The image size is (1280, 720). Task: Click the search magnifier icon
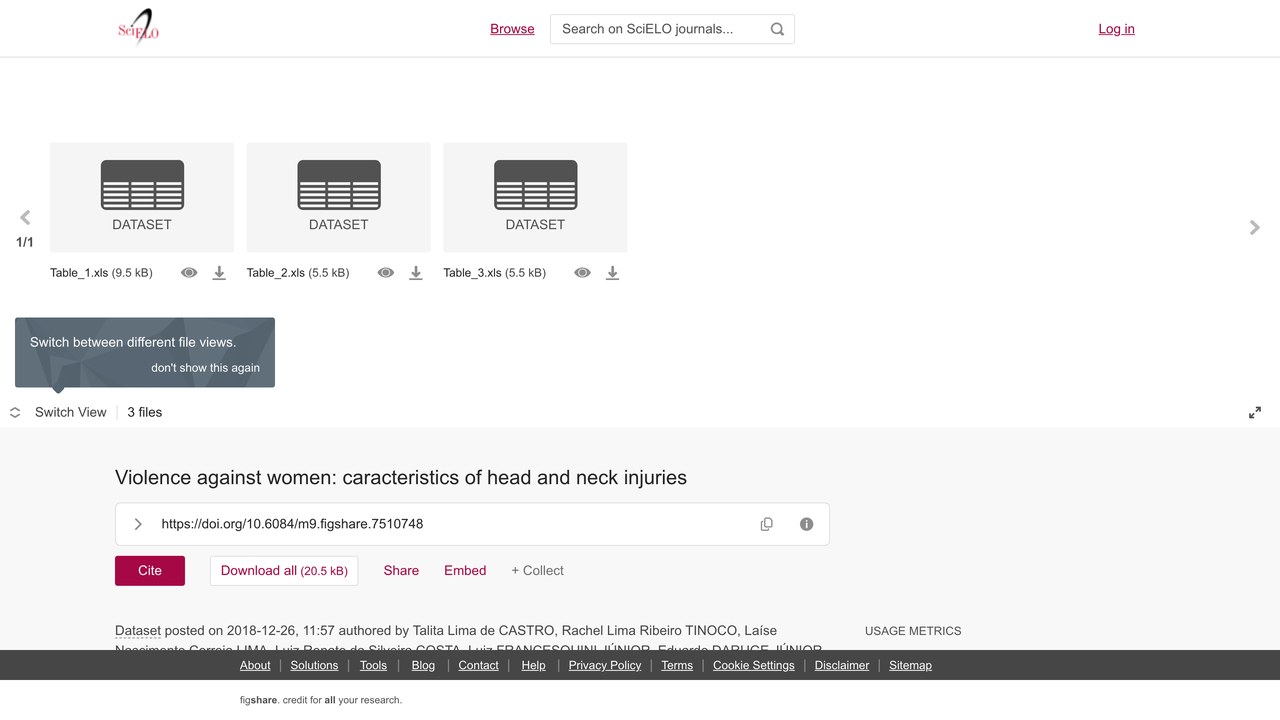point(777,29)
